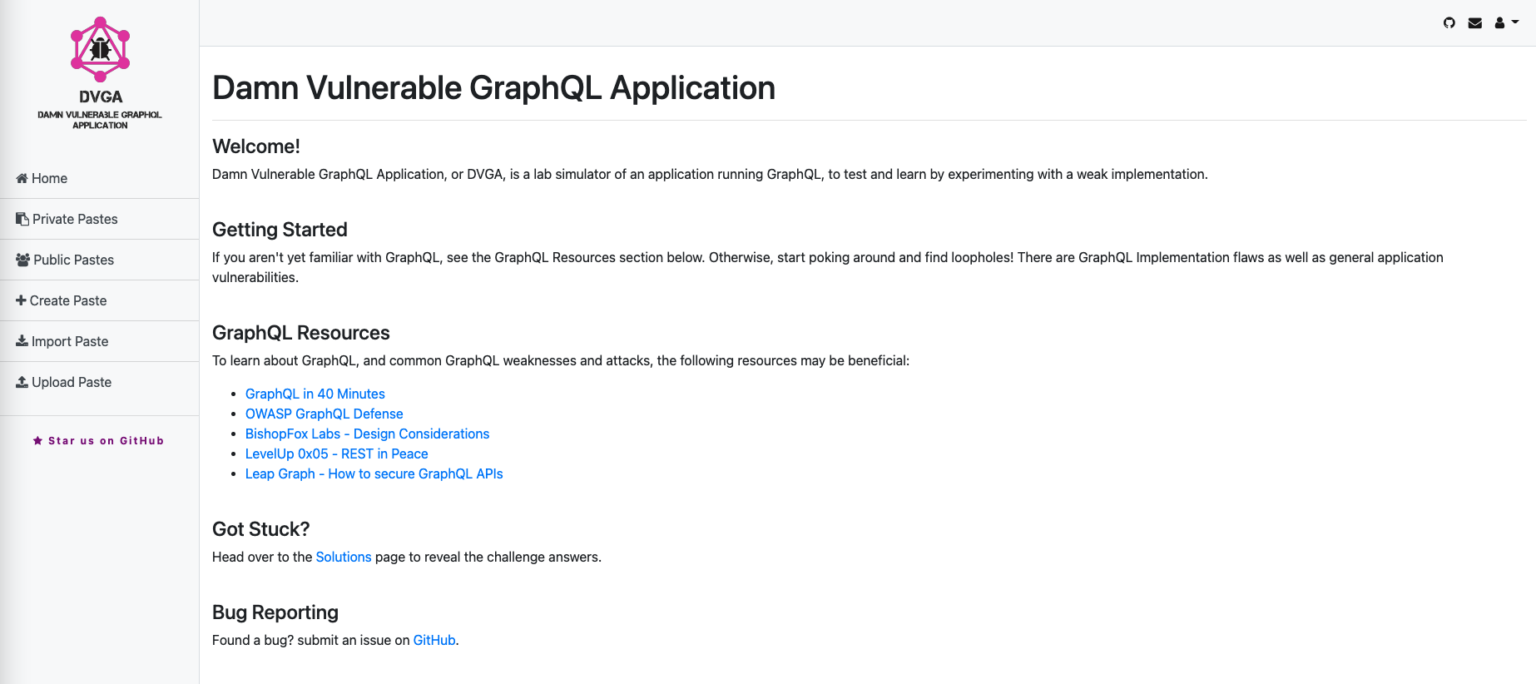This screenshot has height=684, width=1536.
Task: Open the LevelUp 0x05 REST in Peace link
Action: tap(336, 453)
